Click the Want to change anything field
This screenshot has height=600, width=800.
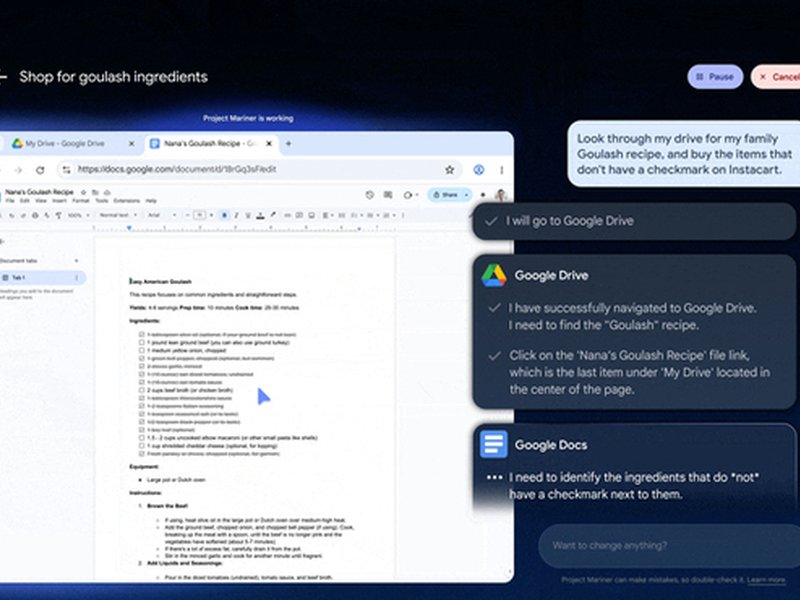coord(668,545)
